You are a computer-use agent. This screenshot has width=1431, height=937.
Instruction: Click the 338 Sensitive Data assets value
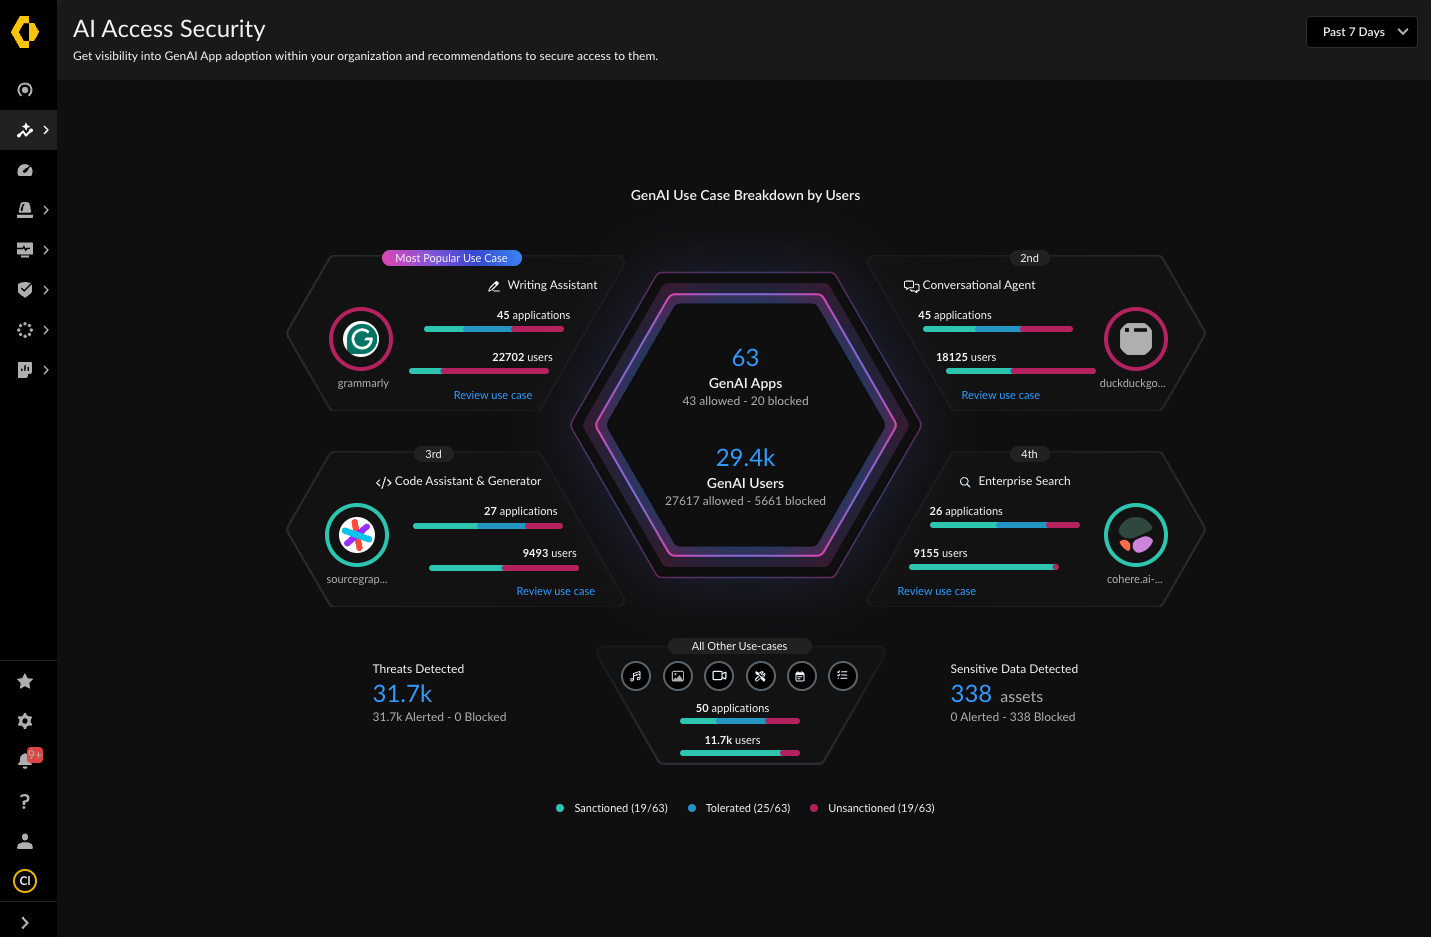click(x=971, y=694)
